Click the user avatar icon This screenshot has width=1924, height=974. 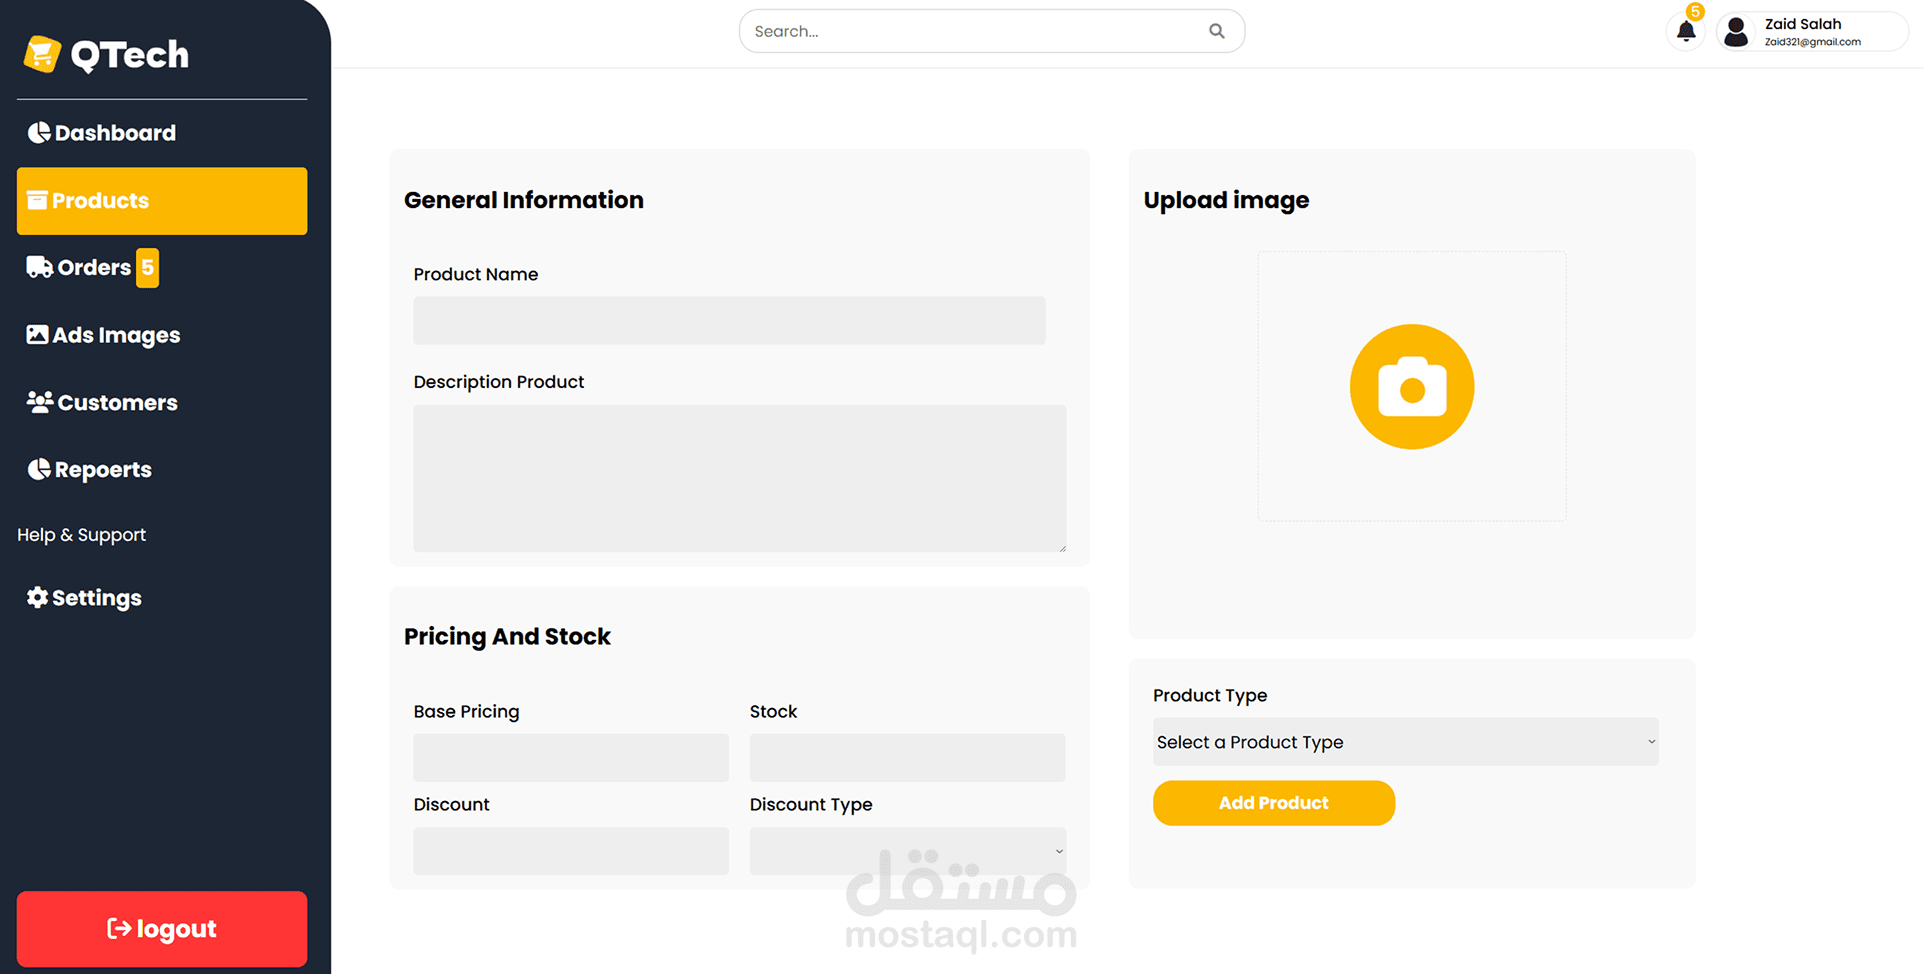tap(1737, 32)
